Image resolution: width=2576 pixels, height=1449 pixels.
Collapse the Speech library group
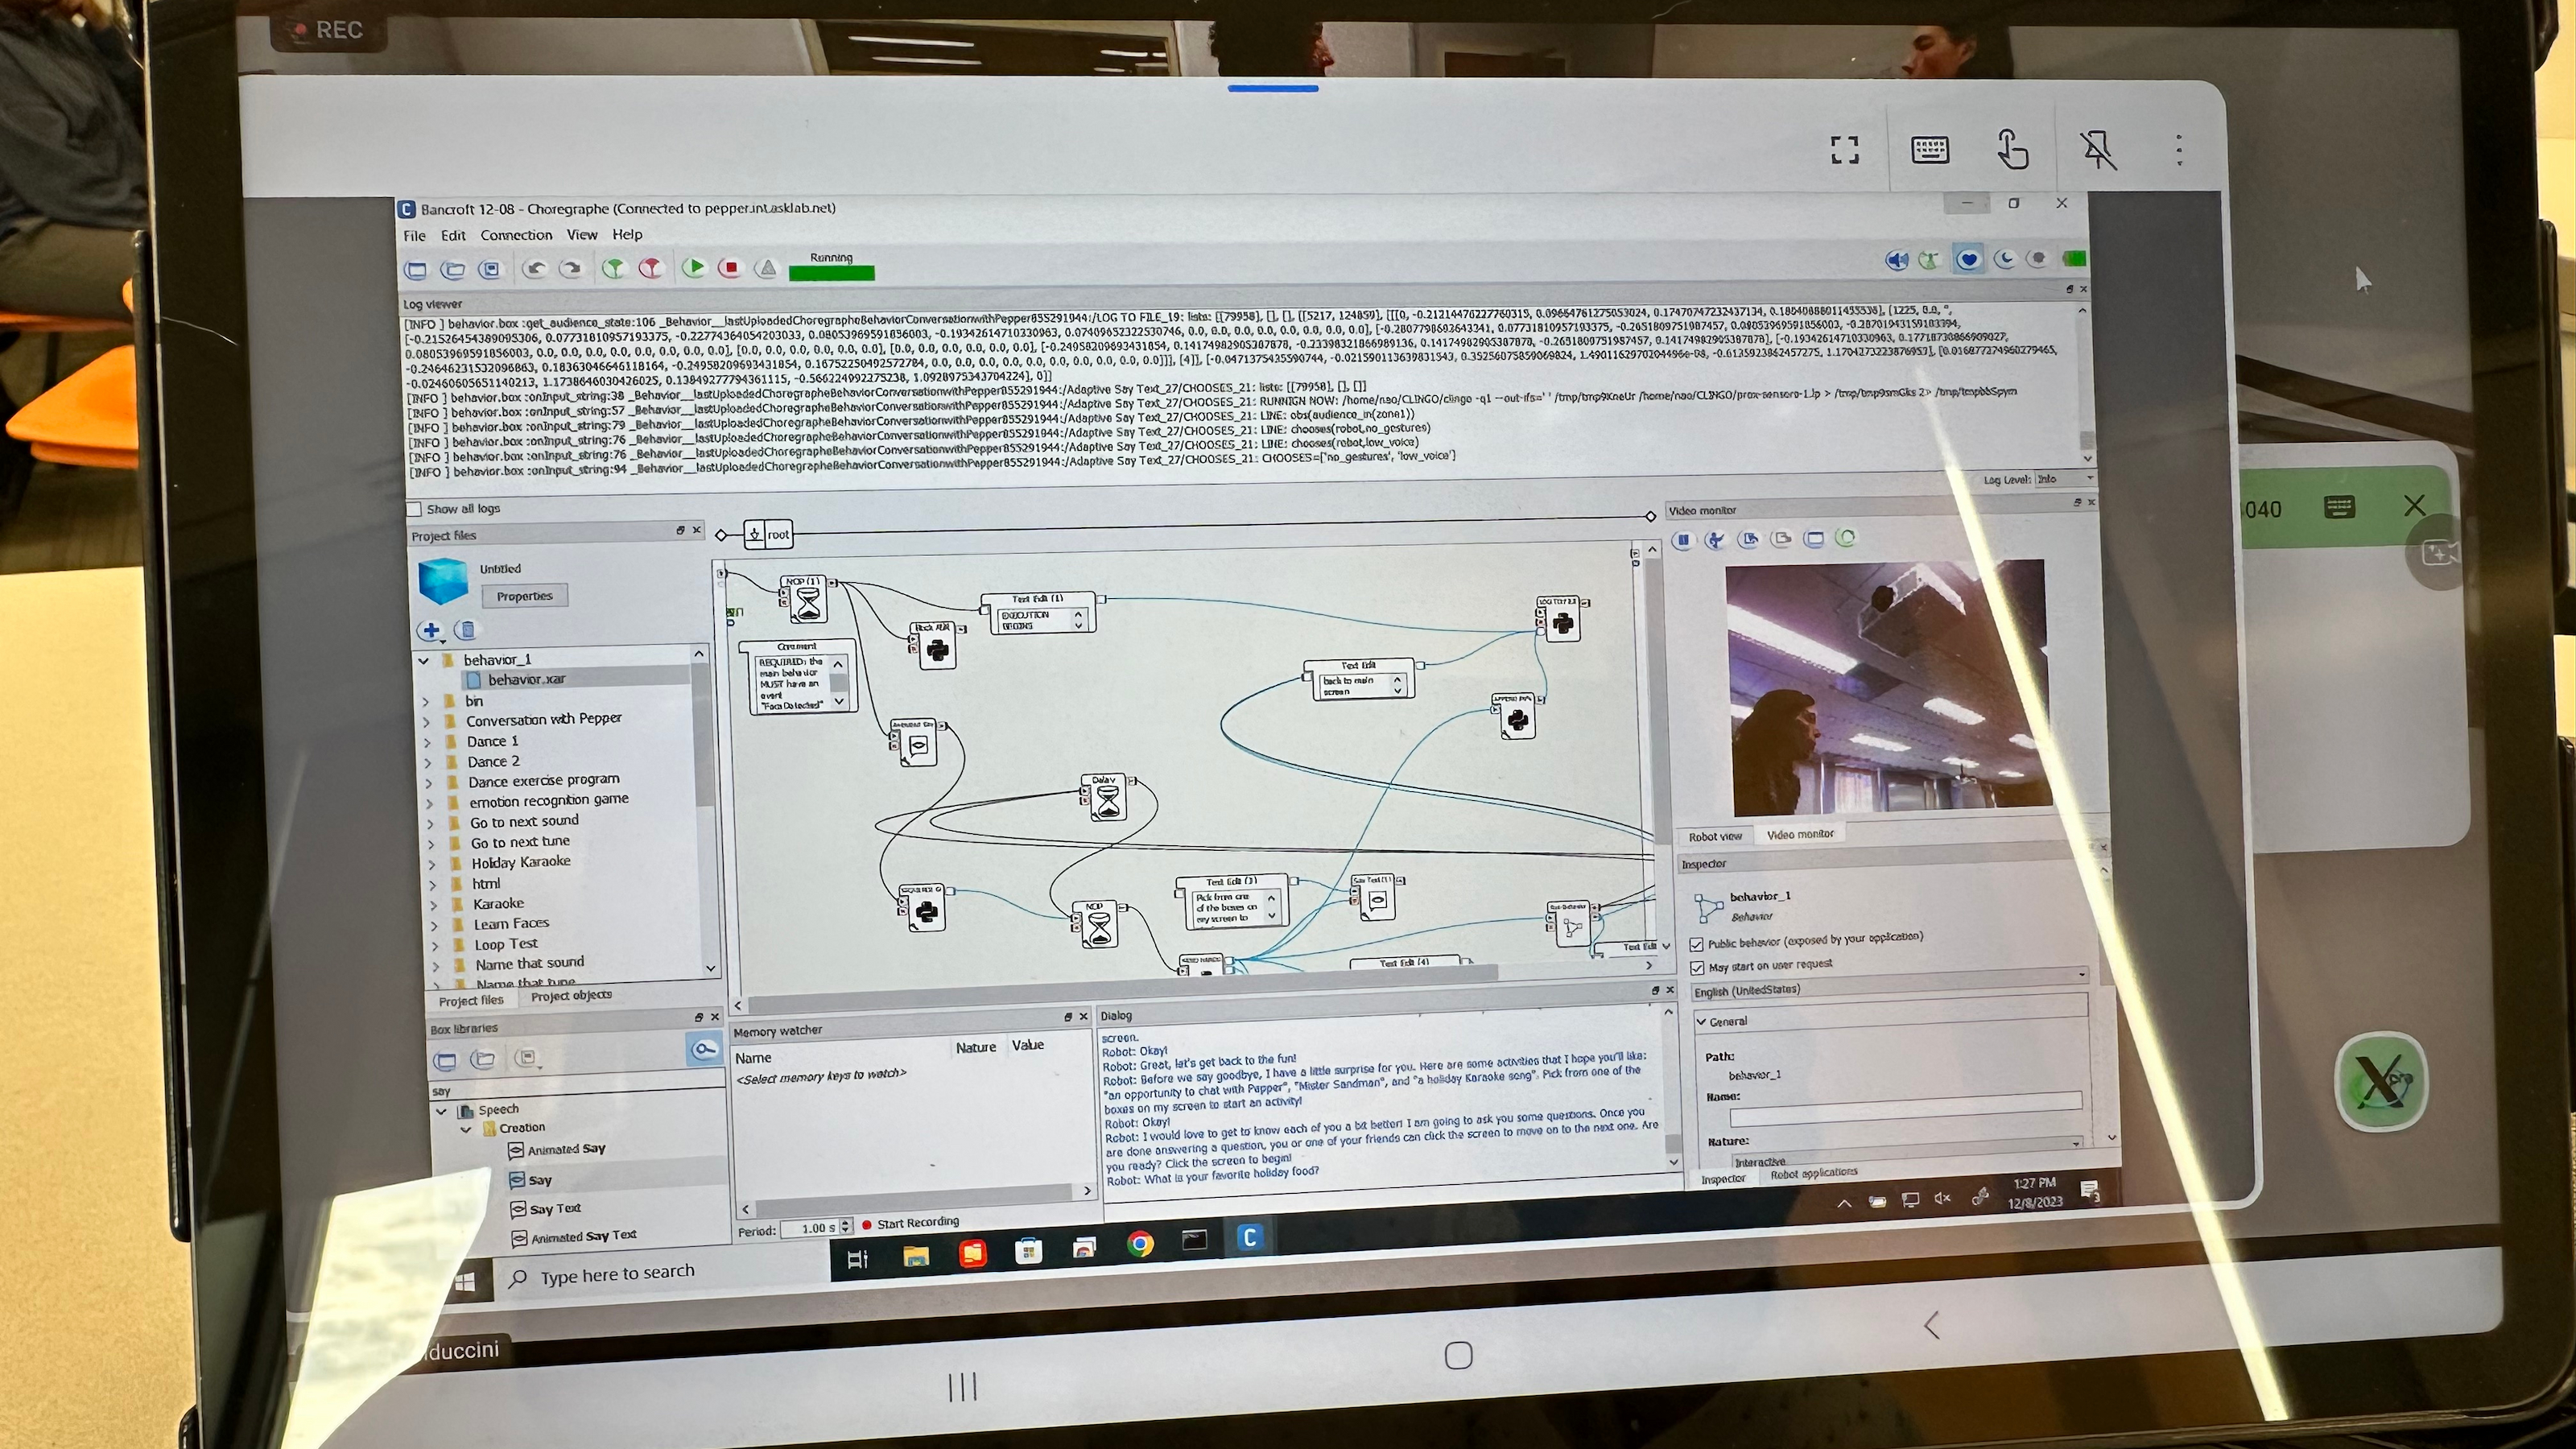(x=441, y=1111)
